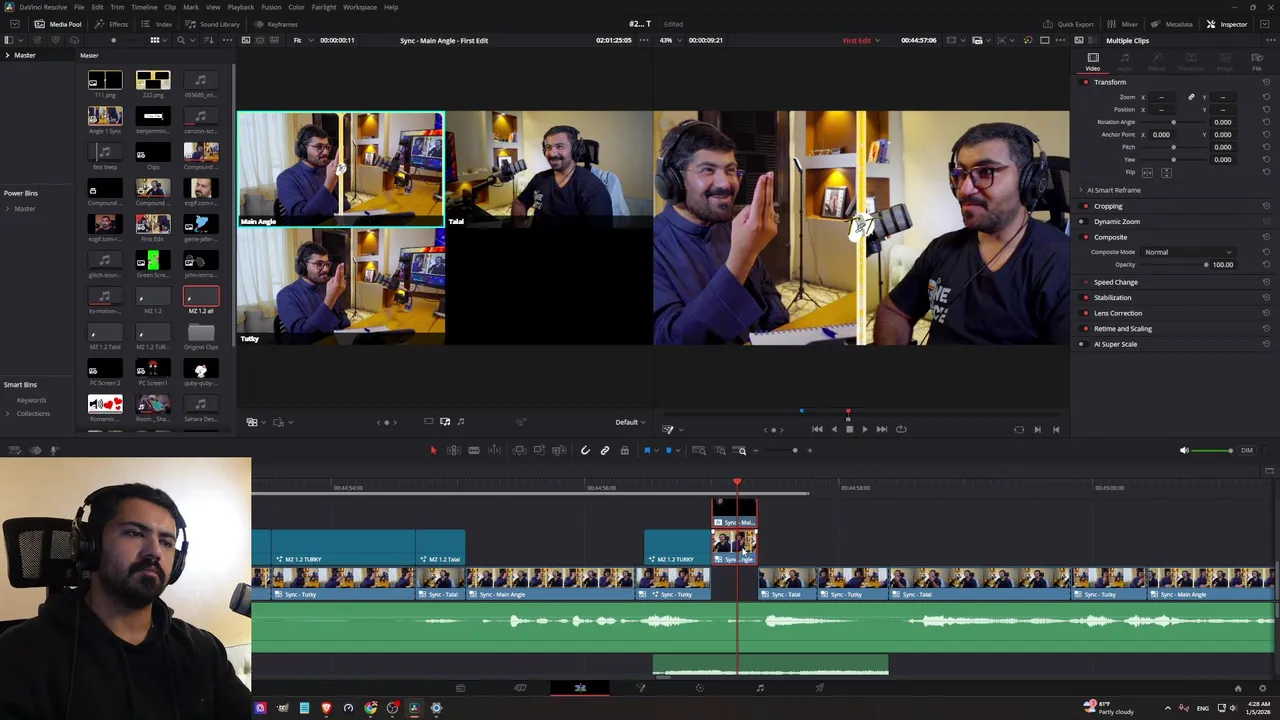
Task: Open Google Chrome from the taskbar
Action: [370, 708]
